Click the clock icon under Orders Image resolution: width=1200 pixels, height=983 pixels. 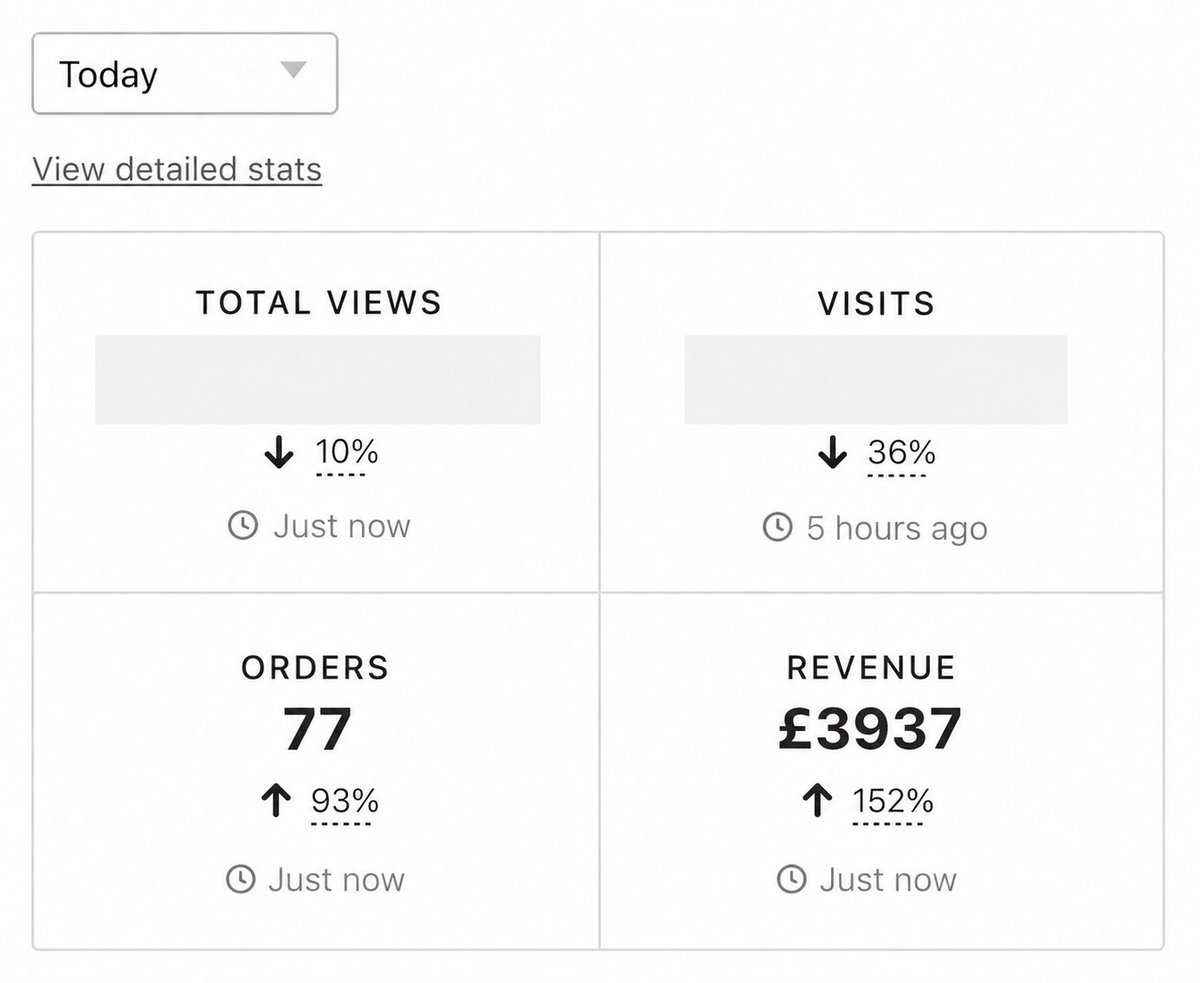click(240, 879)
